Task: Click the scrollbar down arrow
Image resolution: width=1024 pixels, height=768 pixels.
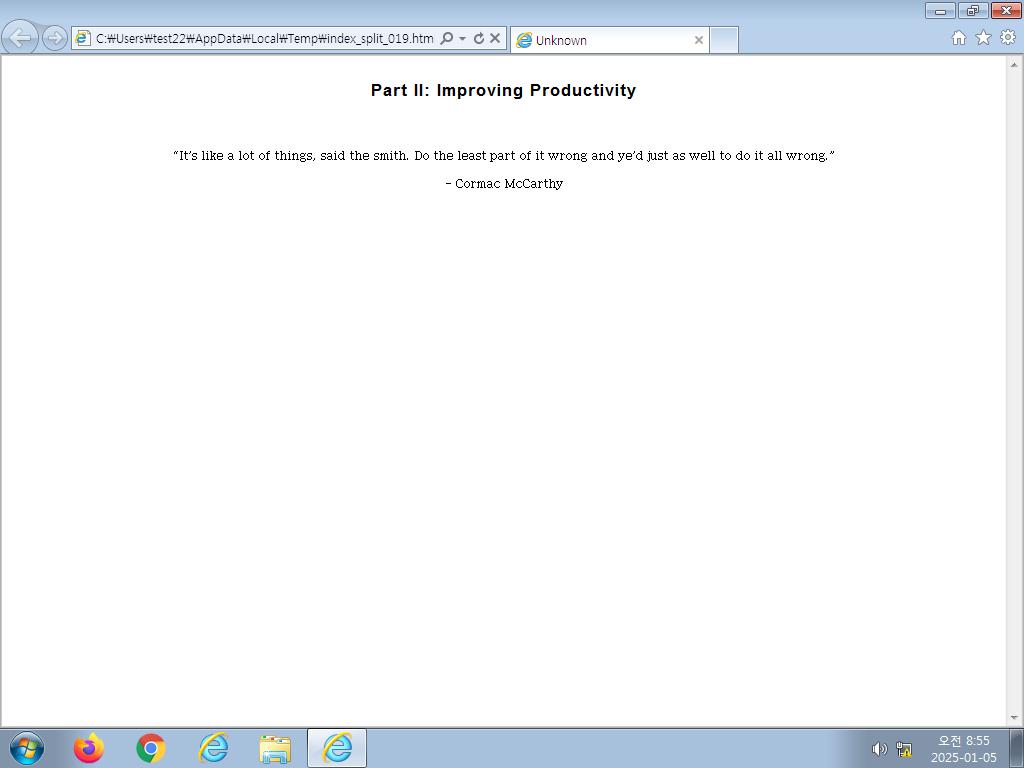Action: (1014, 718)
